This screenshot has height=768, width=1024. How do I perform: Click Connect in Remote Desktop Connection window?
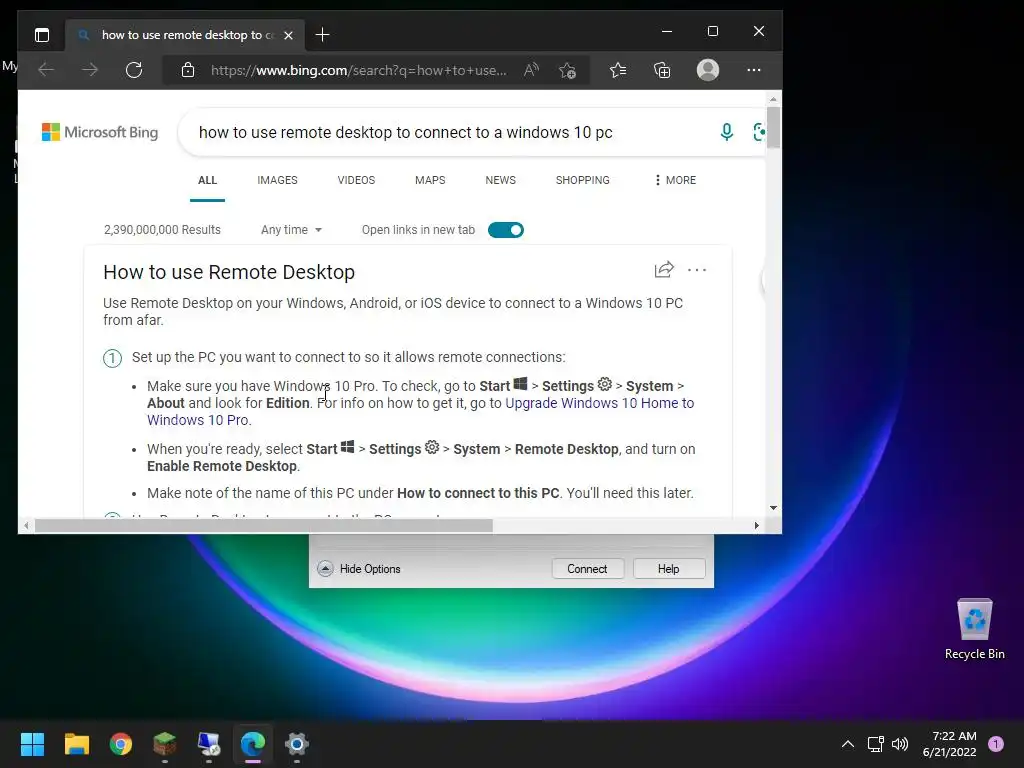tap(587, 569)
